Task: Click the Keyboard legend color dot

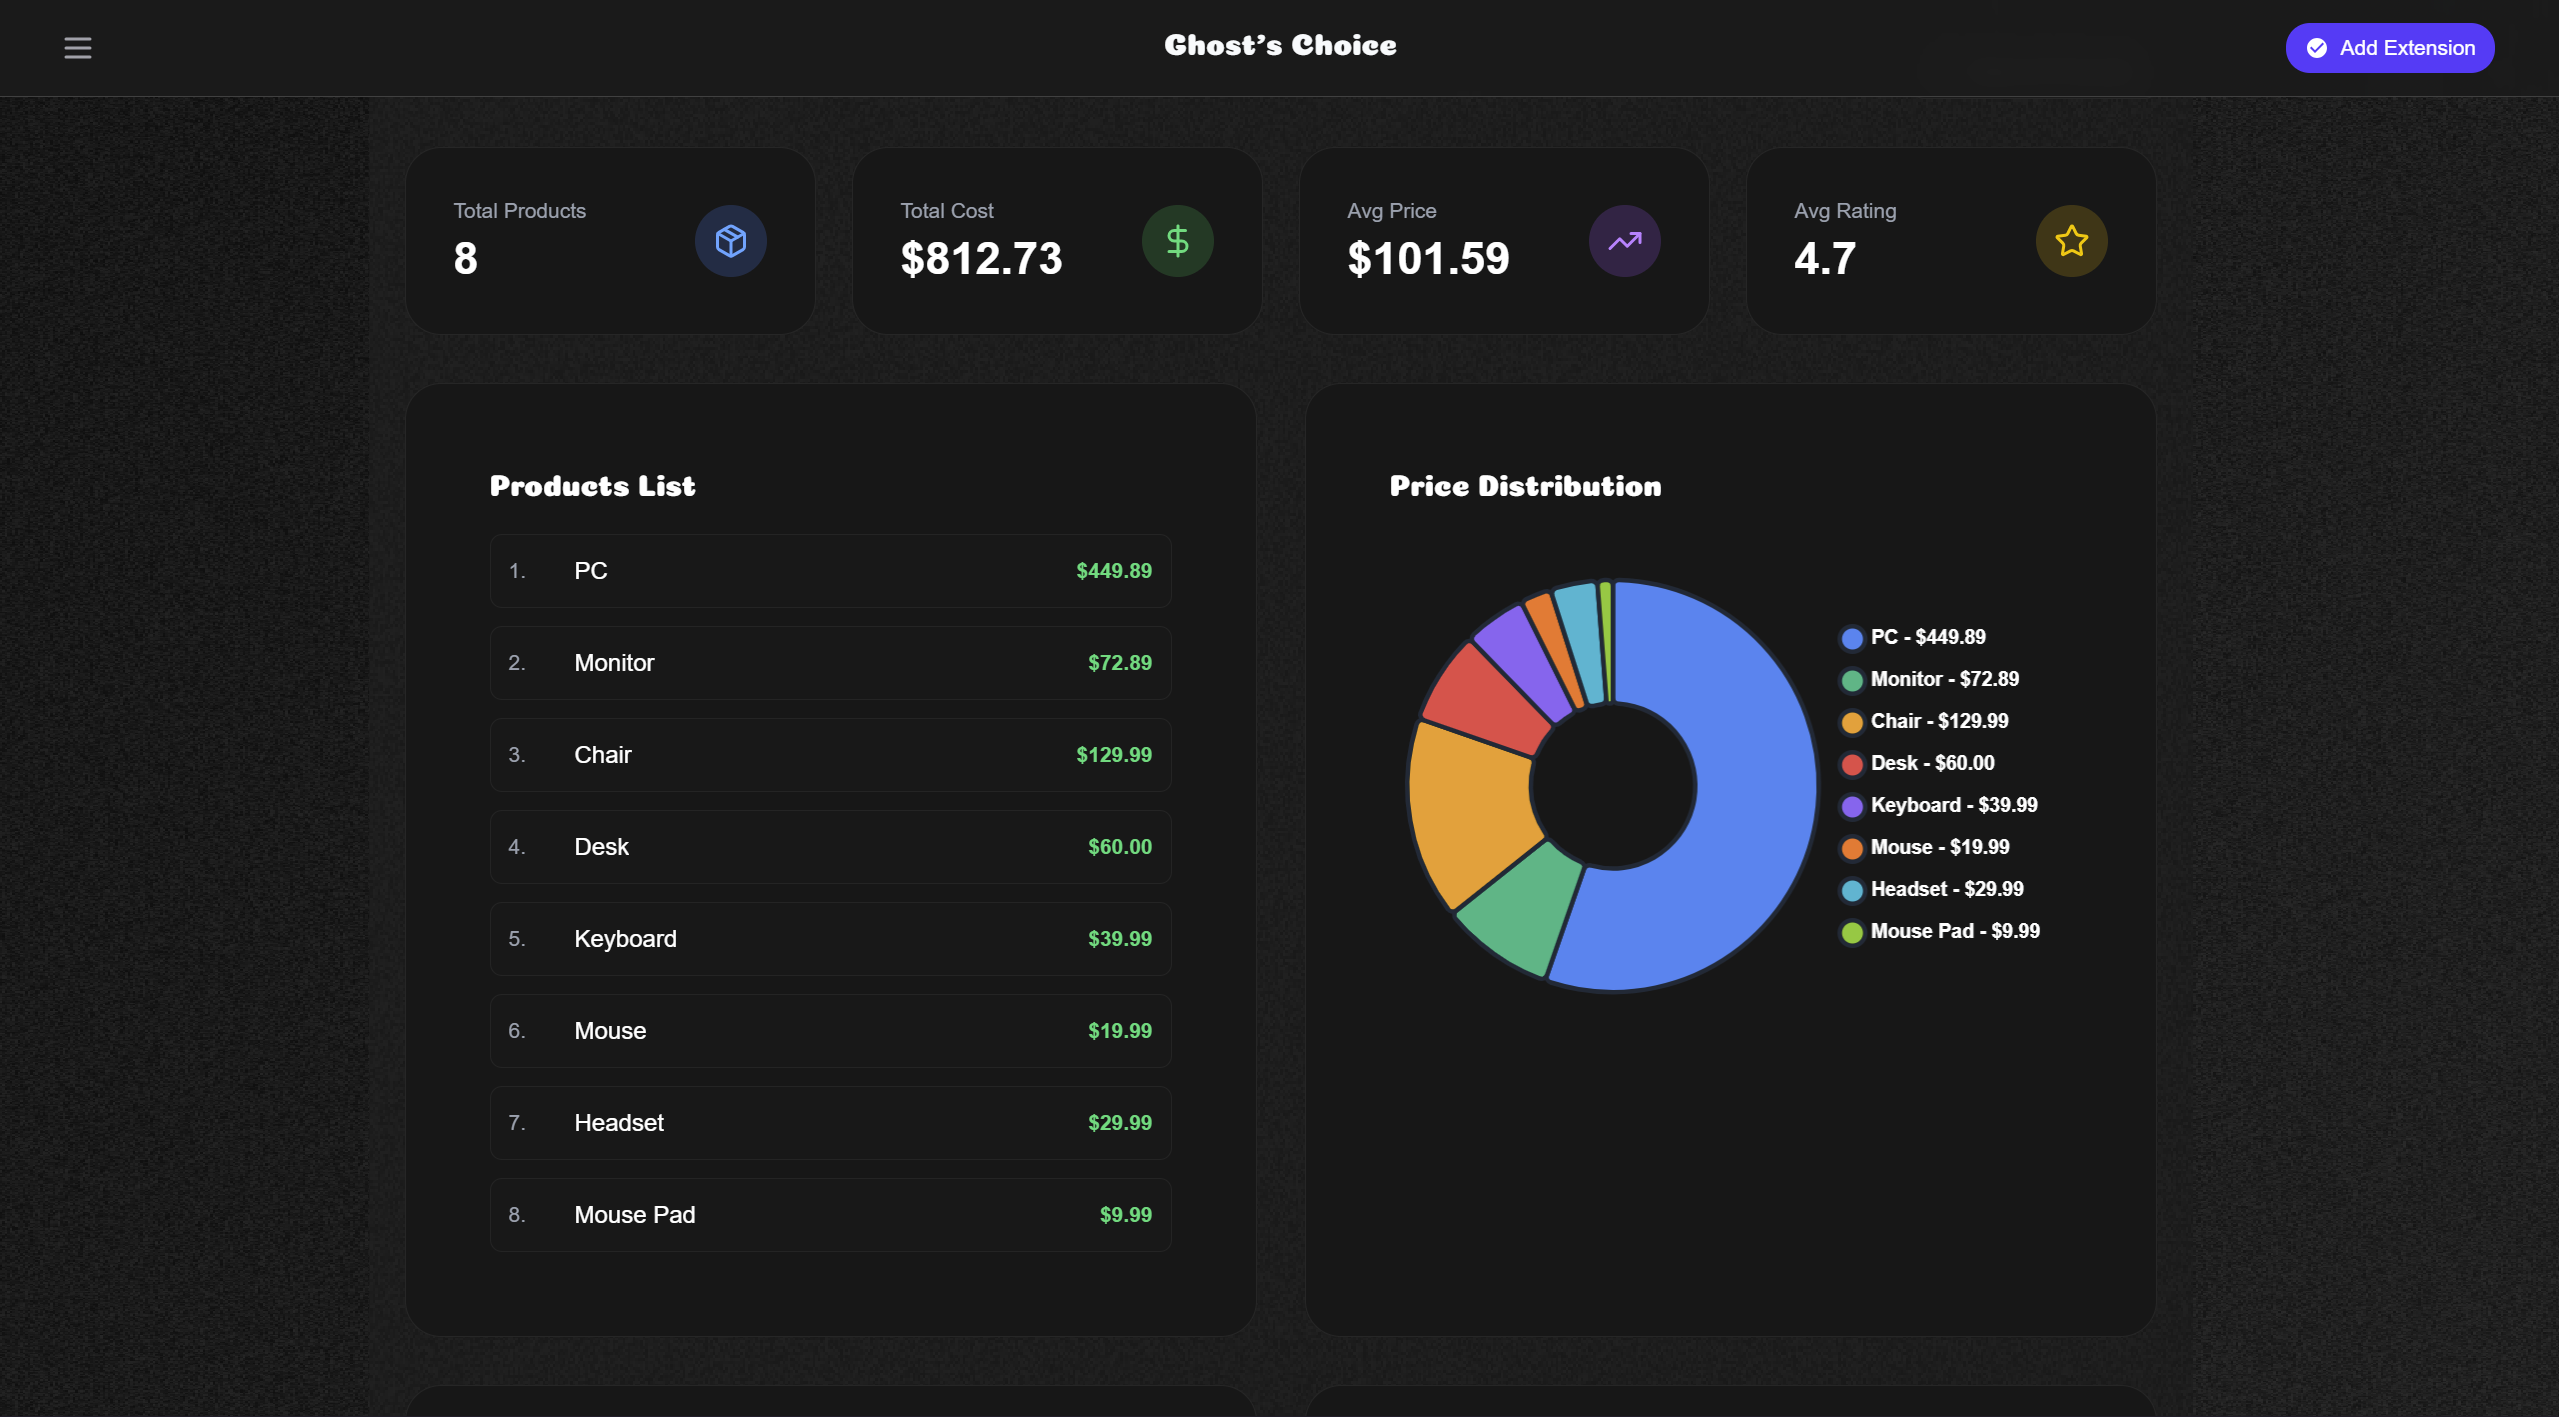Action: (1852, 806)
